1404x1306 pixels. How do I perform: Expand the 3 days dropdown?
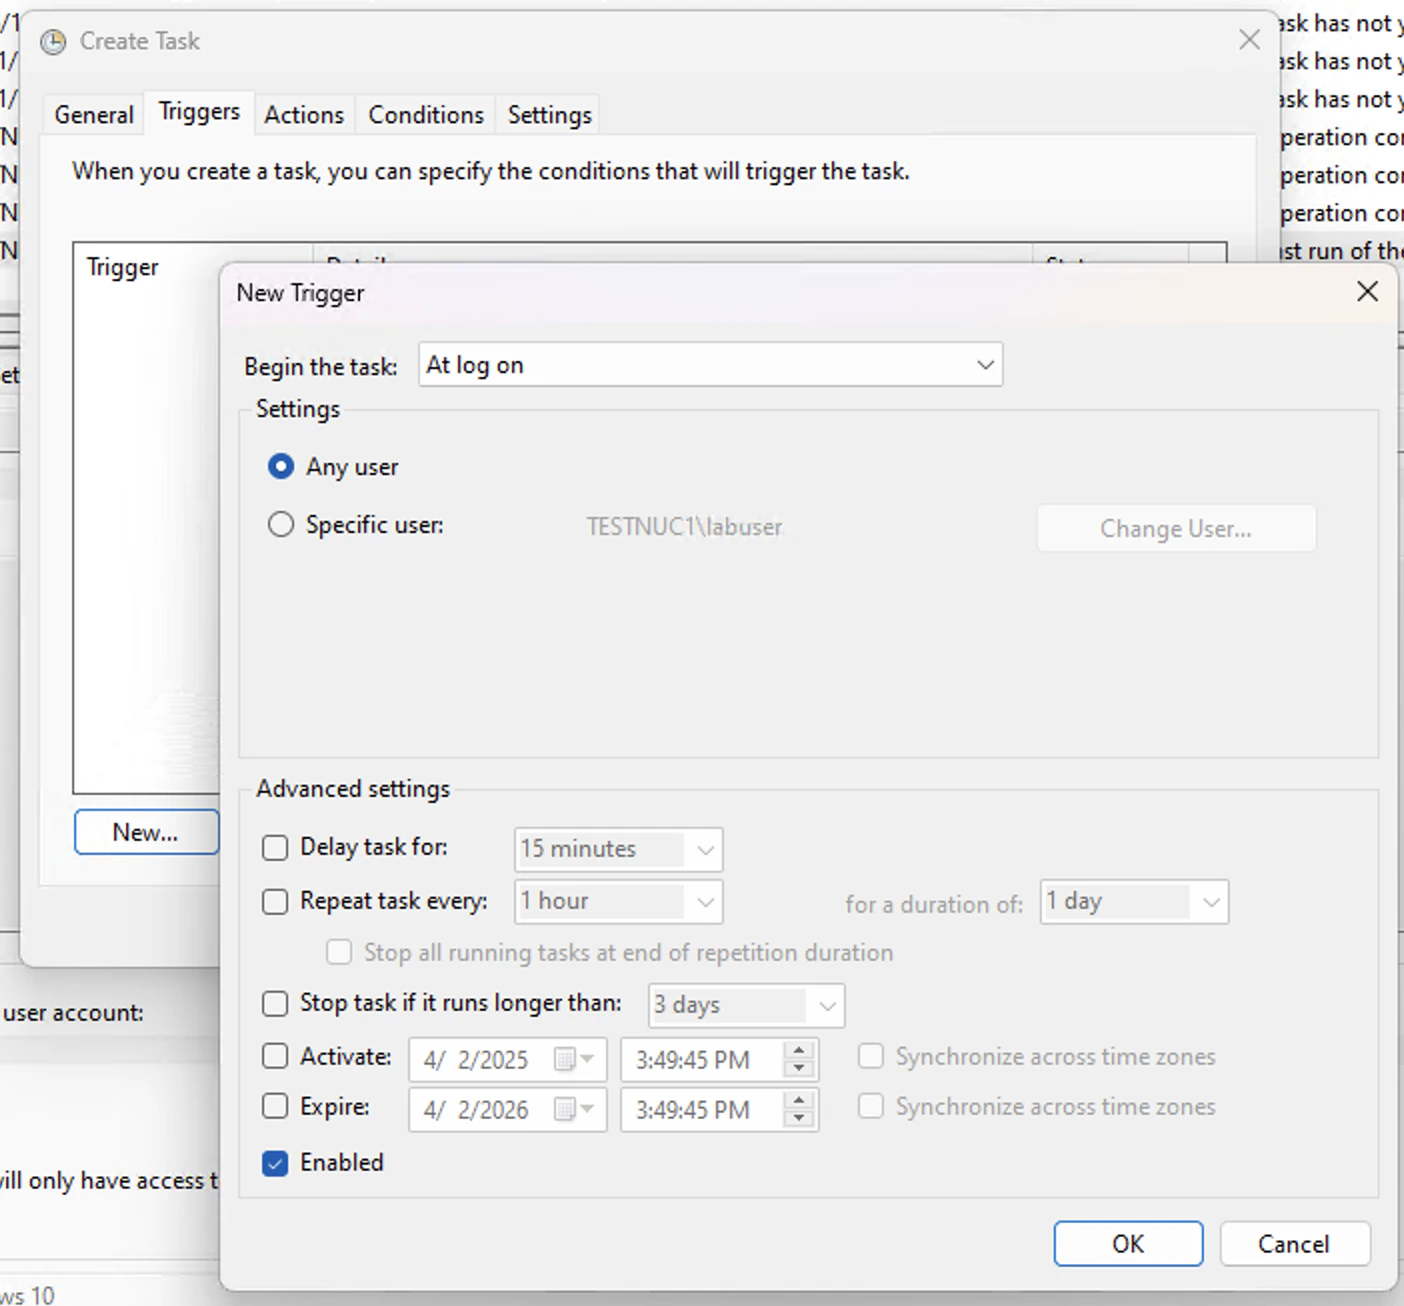[x=826, y=1005]
